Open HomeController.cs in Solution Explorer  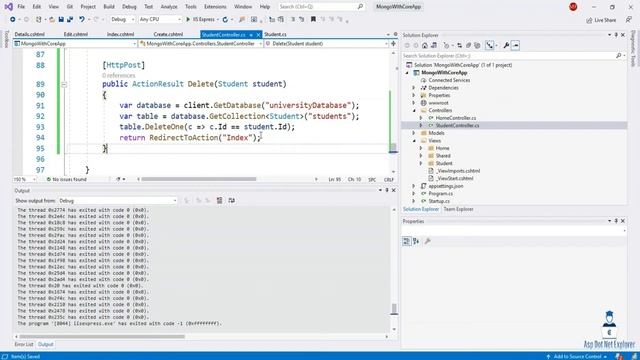[456, 118]
